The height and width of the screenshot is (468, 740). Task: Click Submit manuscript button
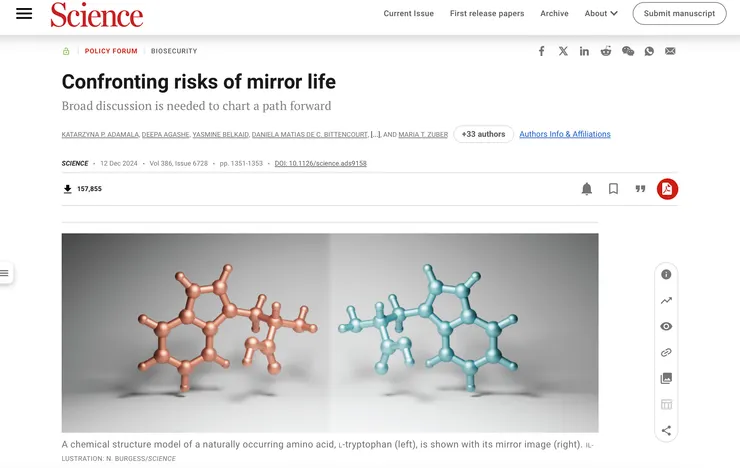click(680, 13)
